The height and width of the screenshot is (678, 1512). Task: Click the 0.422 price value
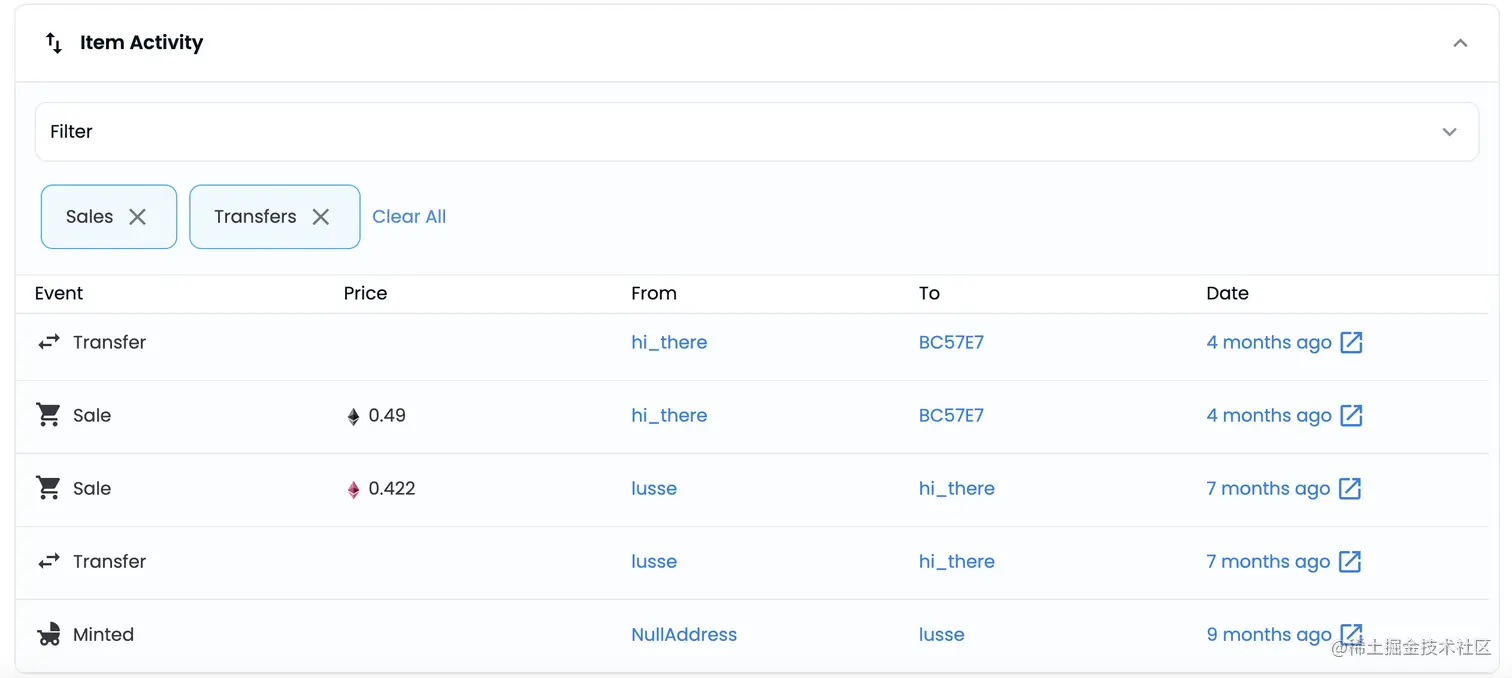coord(392,488)
